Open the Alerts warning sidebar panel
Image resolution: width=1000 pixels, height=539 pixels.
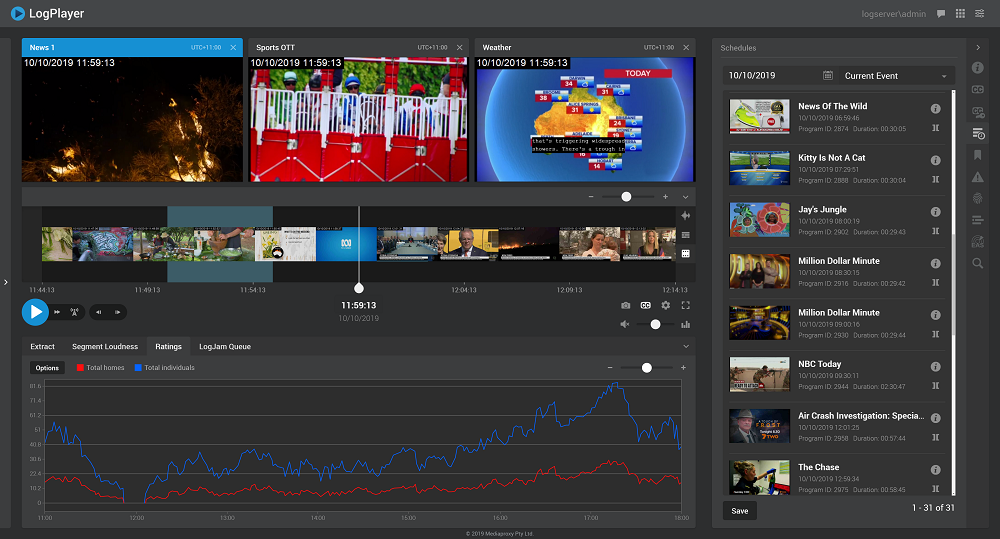coord(978,177)
